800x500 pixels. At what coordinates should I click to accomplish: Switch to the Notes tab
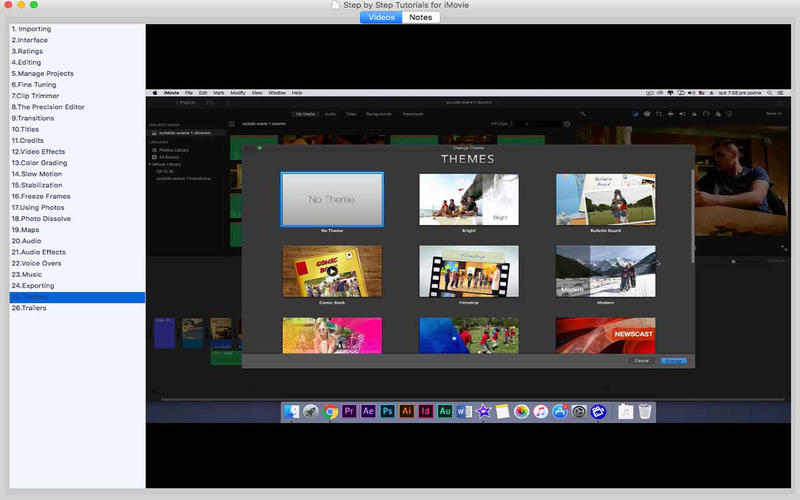click(420, 17)
